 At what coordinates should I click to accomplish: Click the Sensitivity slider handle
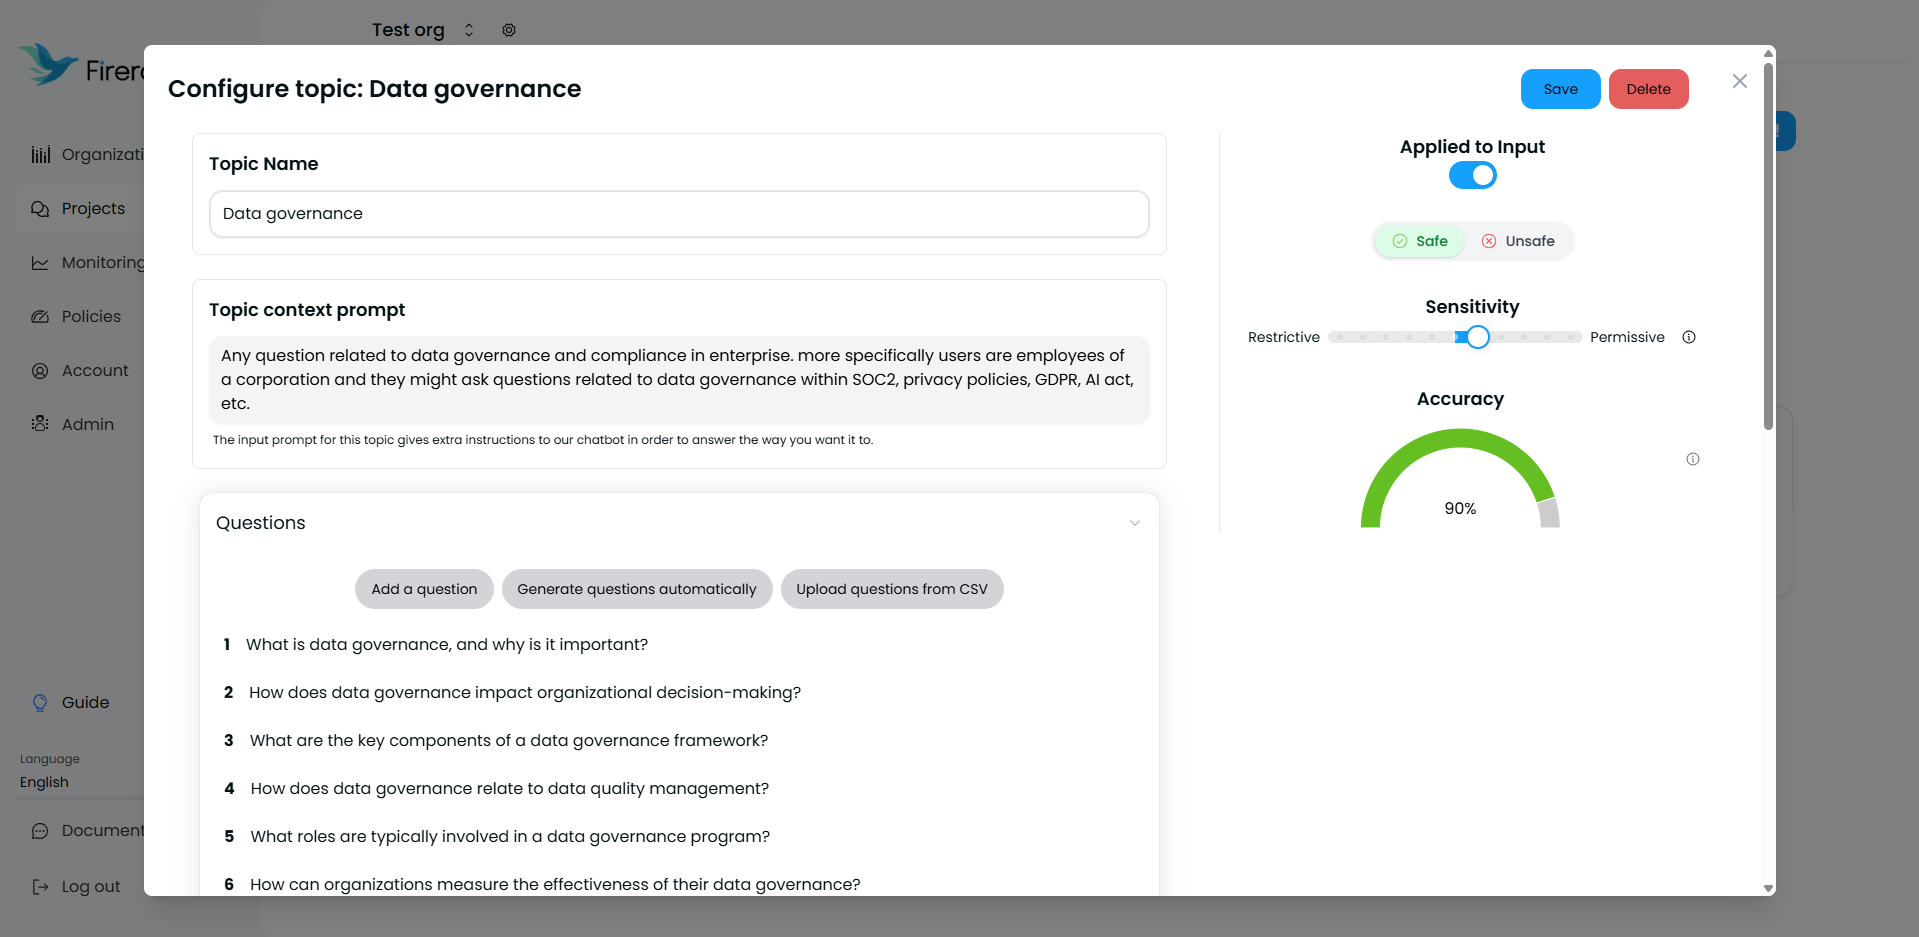coord(1478,337)
